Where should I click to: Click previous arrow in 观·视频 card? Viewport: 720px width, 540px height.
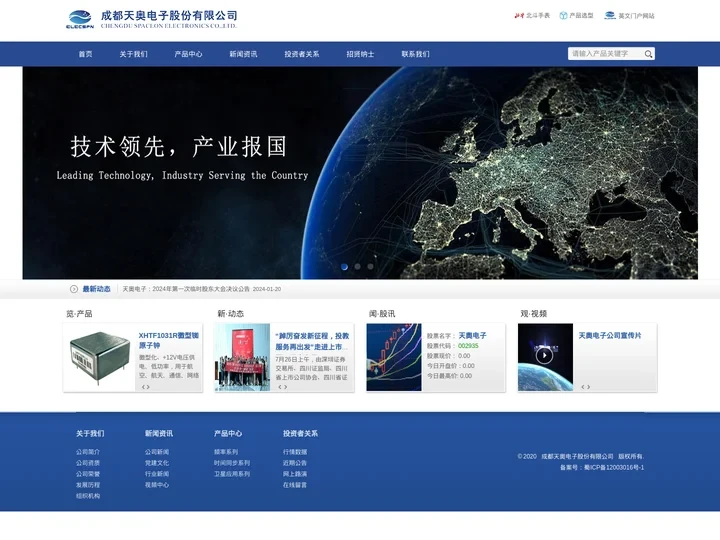coord(583,387)
